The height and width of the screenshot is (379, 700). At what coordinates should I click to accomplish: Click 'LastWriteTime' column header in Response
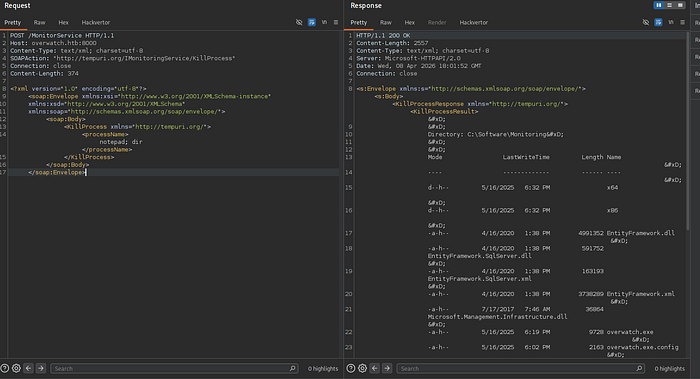pos(526,157)
